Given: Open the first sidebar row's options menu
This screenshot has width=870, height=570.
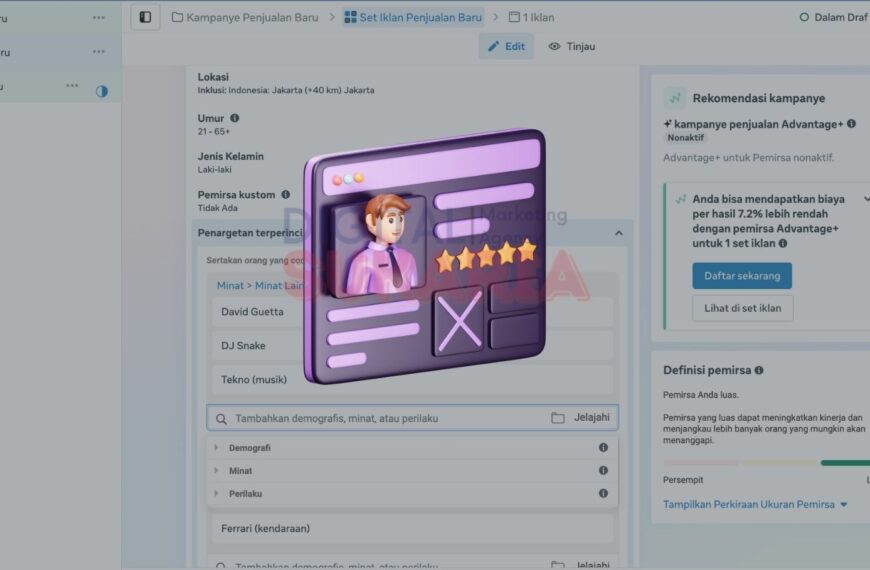Looking at the screenshot, I should (99, 18).
